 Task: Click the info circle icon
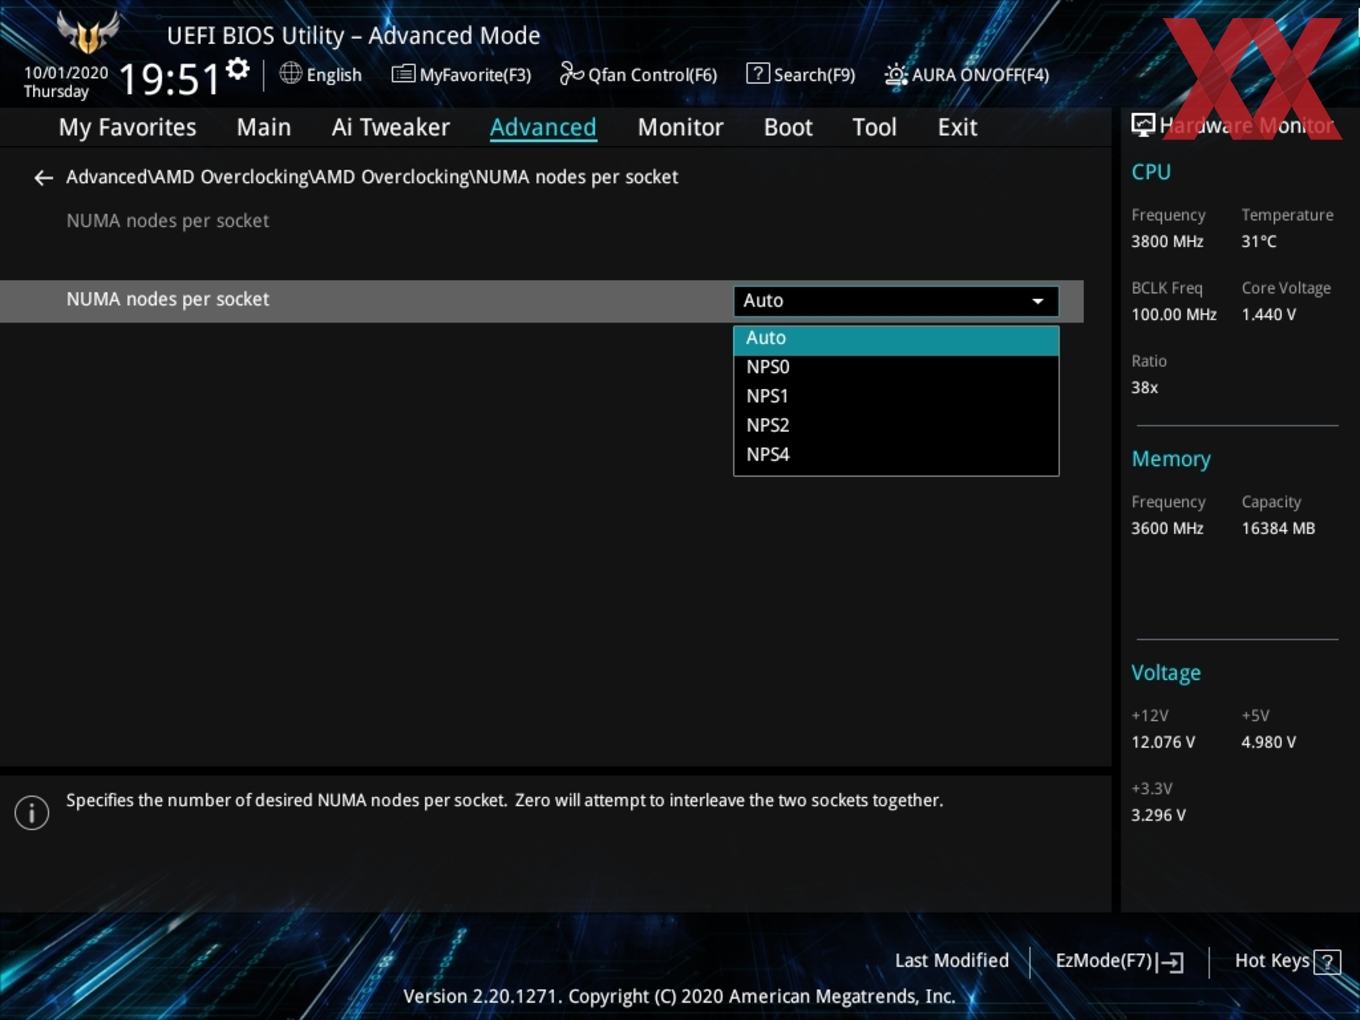[x=32, y=812]
